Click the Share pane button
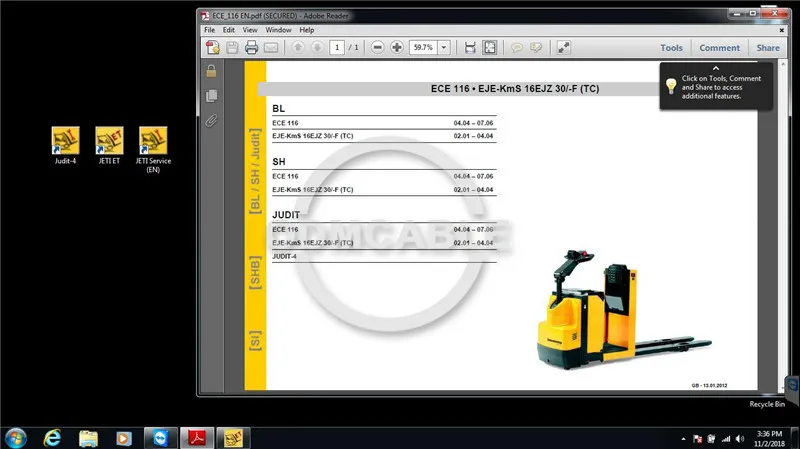The image size is (800, 449). tap(768, 47)
